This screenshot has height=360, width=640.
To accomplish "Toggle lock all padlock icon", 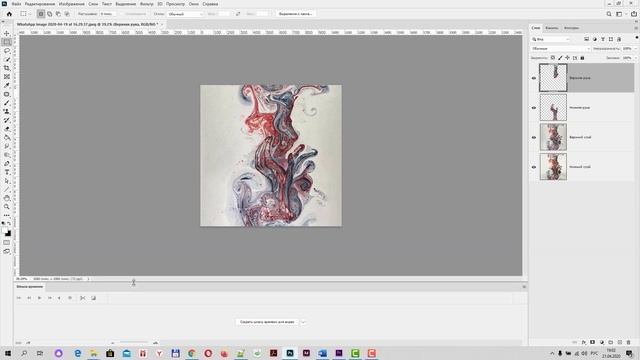I will point(582,58).
